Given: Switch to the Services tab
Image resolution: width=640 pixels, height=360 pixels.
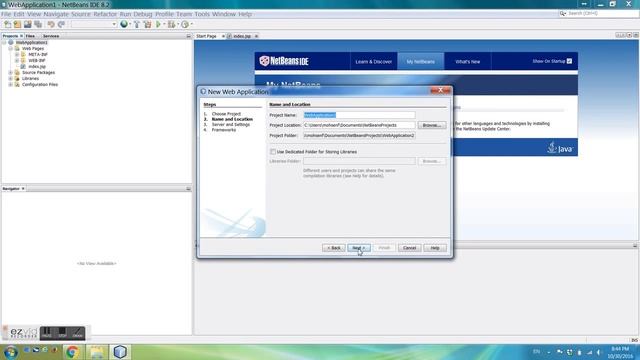Looking at the screenshot, I should 51,36.
